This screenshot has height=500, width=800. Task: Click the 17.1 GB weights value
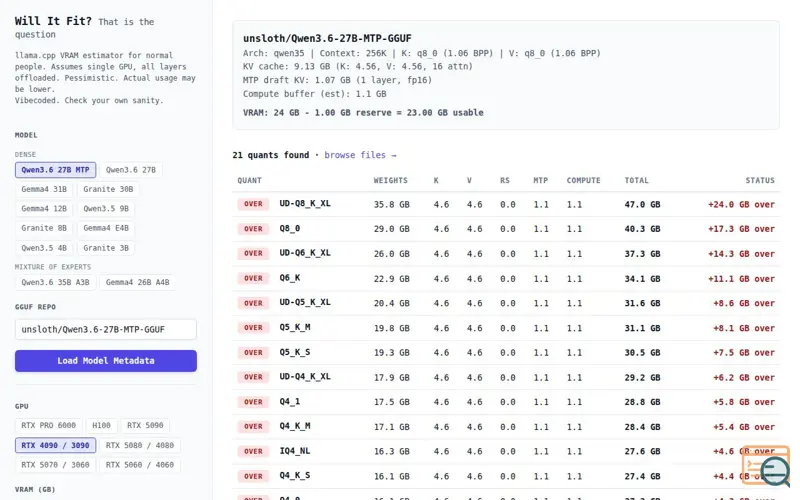click(x=391, y=427)
